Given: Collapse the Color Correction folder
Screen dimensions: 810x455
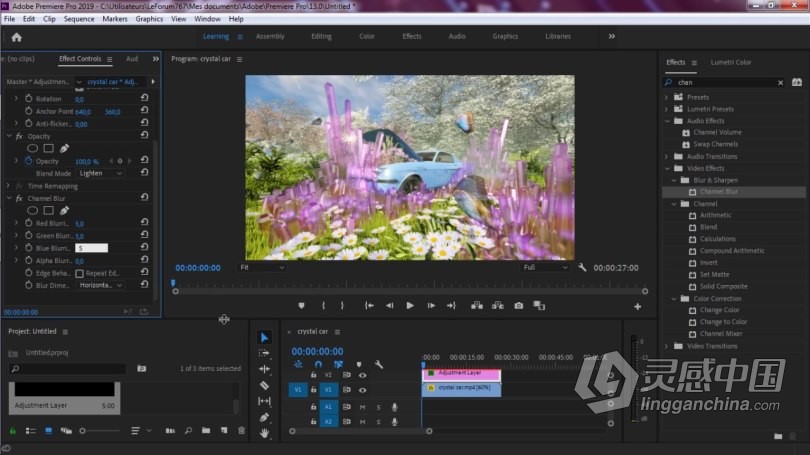Looking at the screenshot, I should point(674,299).
